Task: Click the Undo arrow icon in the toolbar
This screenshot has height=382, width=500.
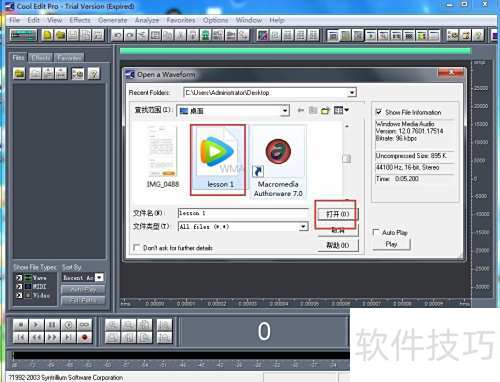Action: [x=117, y=35]
